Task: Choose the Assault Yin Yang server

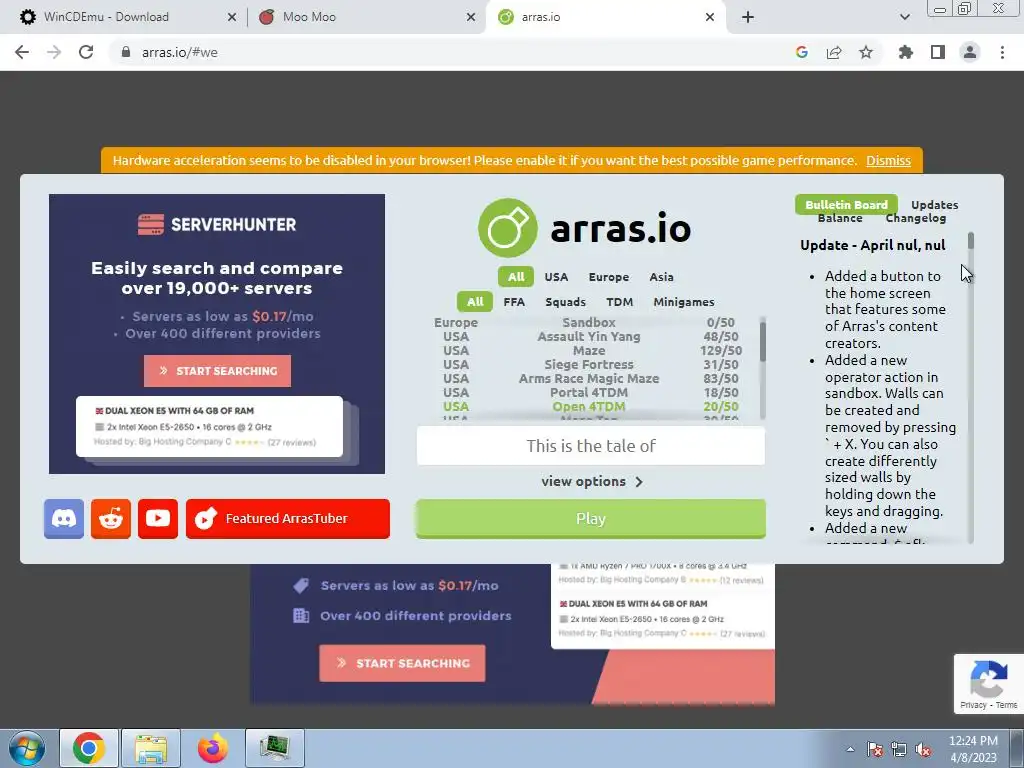Action: click(588, 337)
